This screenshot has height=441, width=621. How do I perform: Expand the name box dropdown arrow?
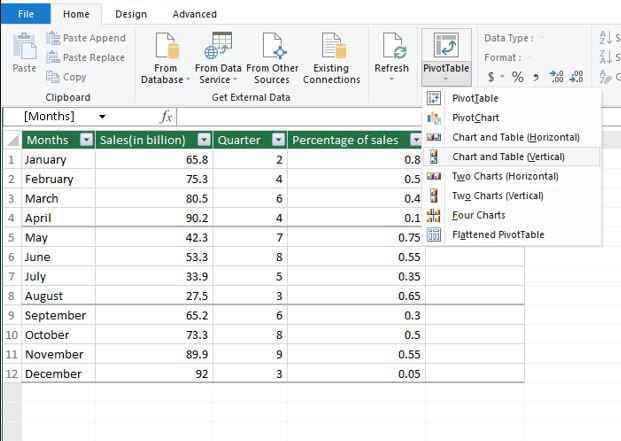tap(102, 116)
